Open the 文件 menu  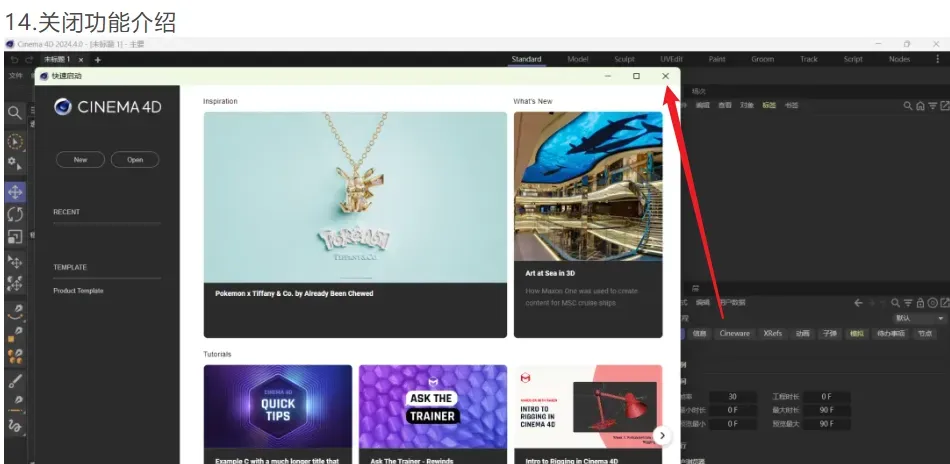pos(16,76)
